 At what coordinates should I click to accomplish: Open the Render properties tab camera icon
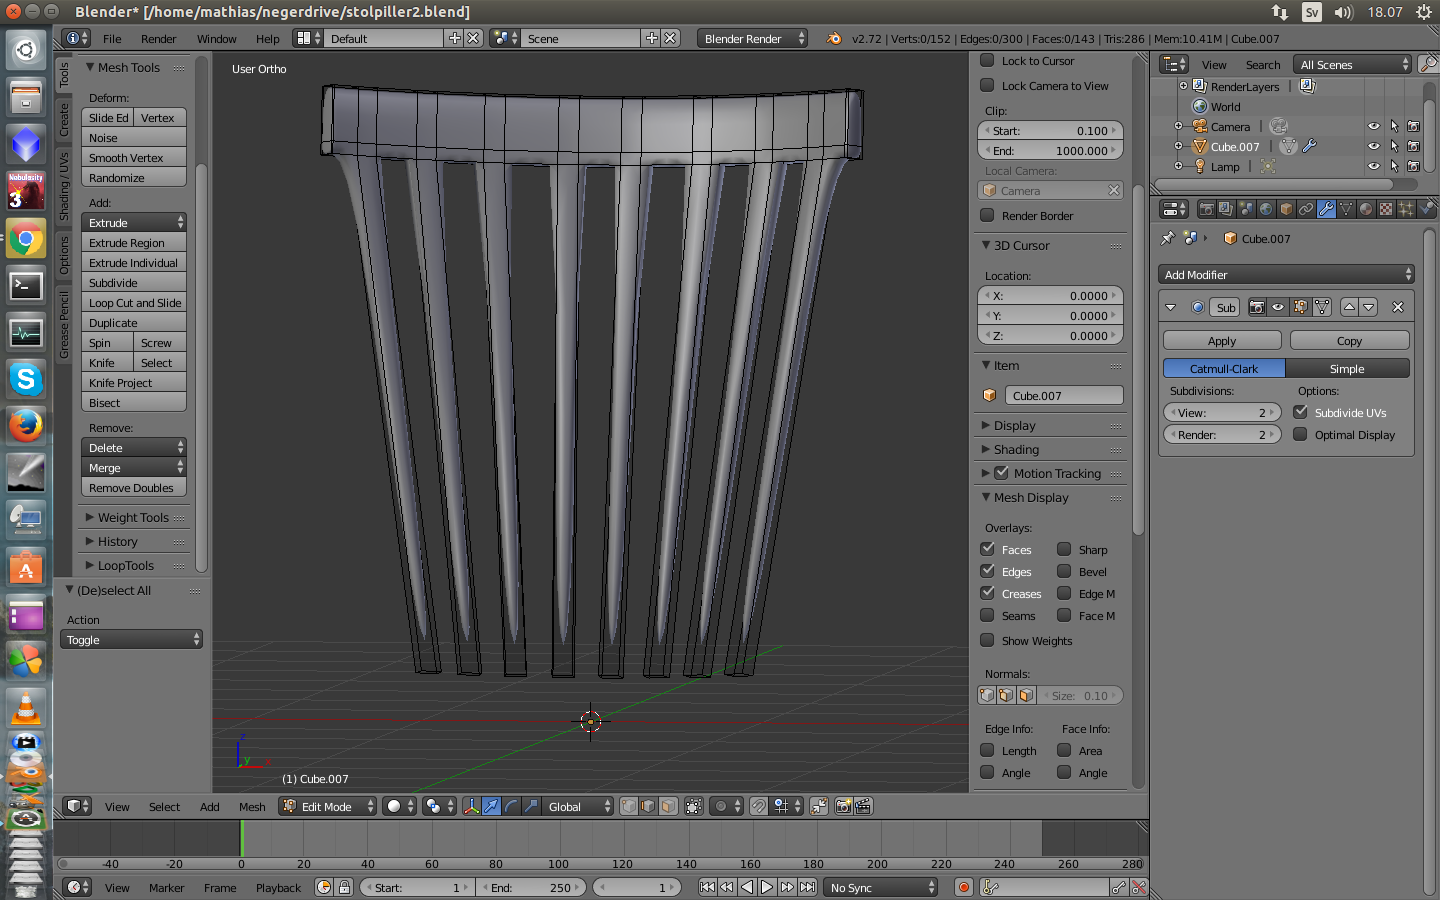click(1207, 209)
